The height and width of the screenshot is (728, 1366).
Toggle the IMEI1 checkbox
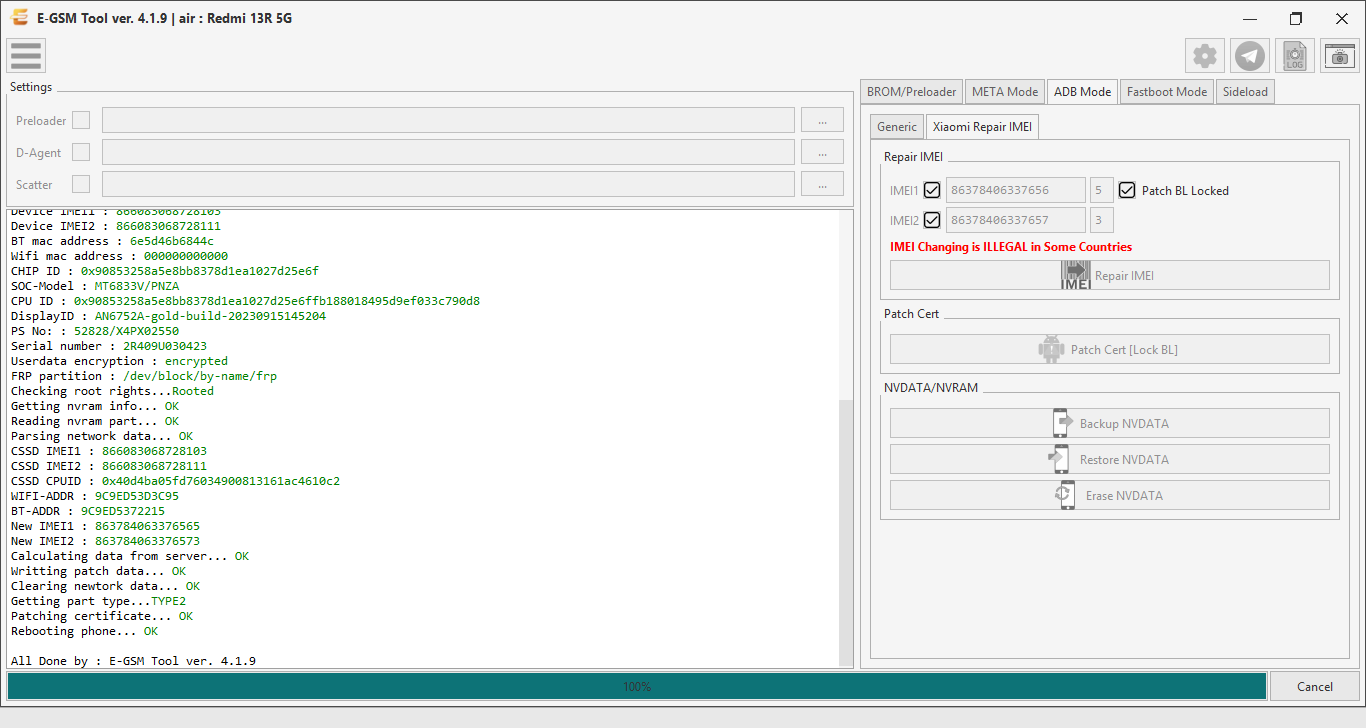click(932, 190)
